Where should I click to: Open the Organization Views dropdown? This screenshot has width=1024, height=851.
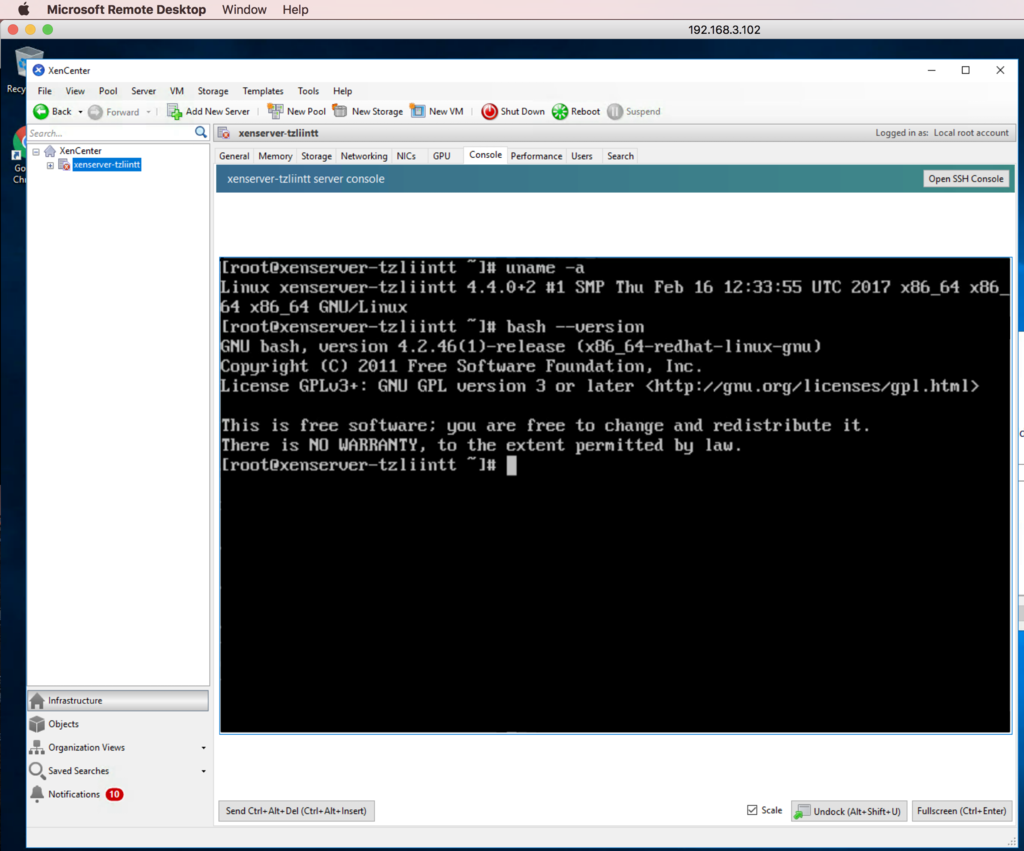[x=203, y=747]
